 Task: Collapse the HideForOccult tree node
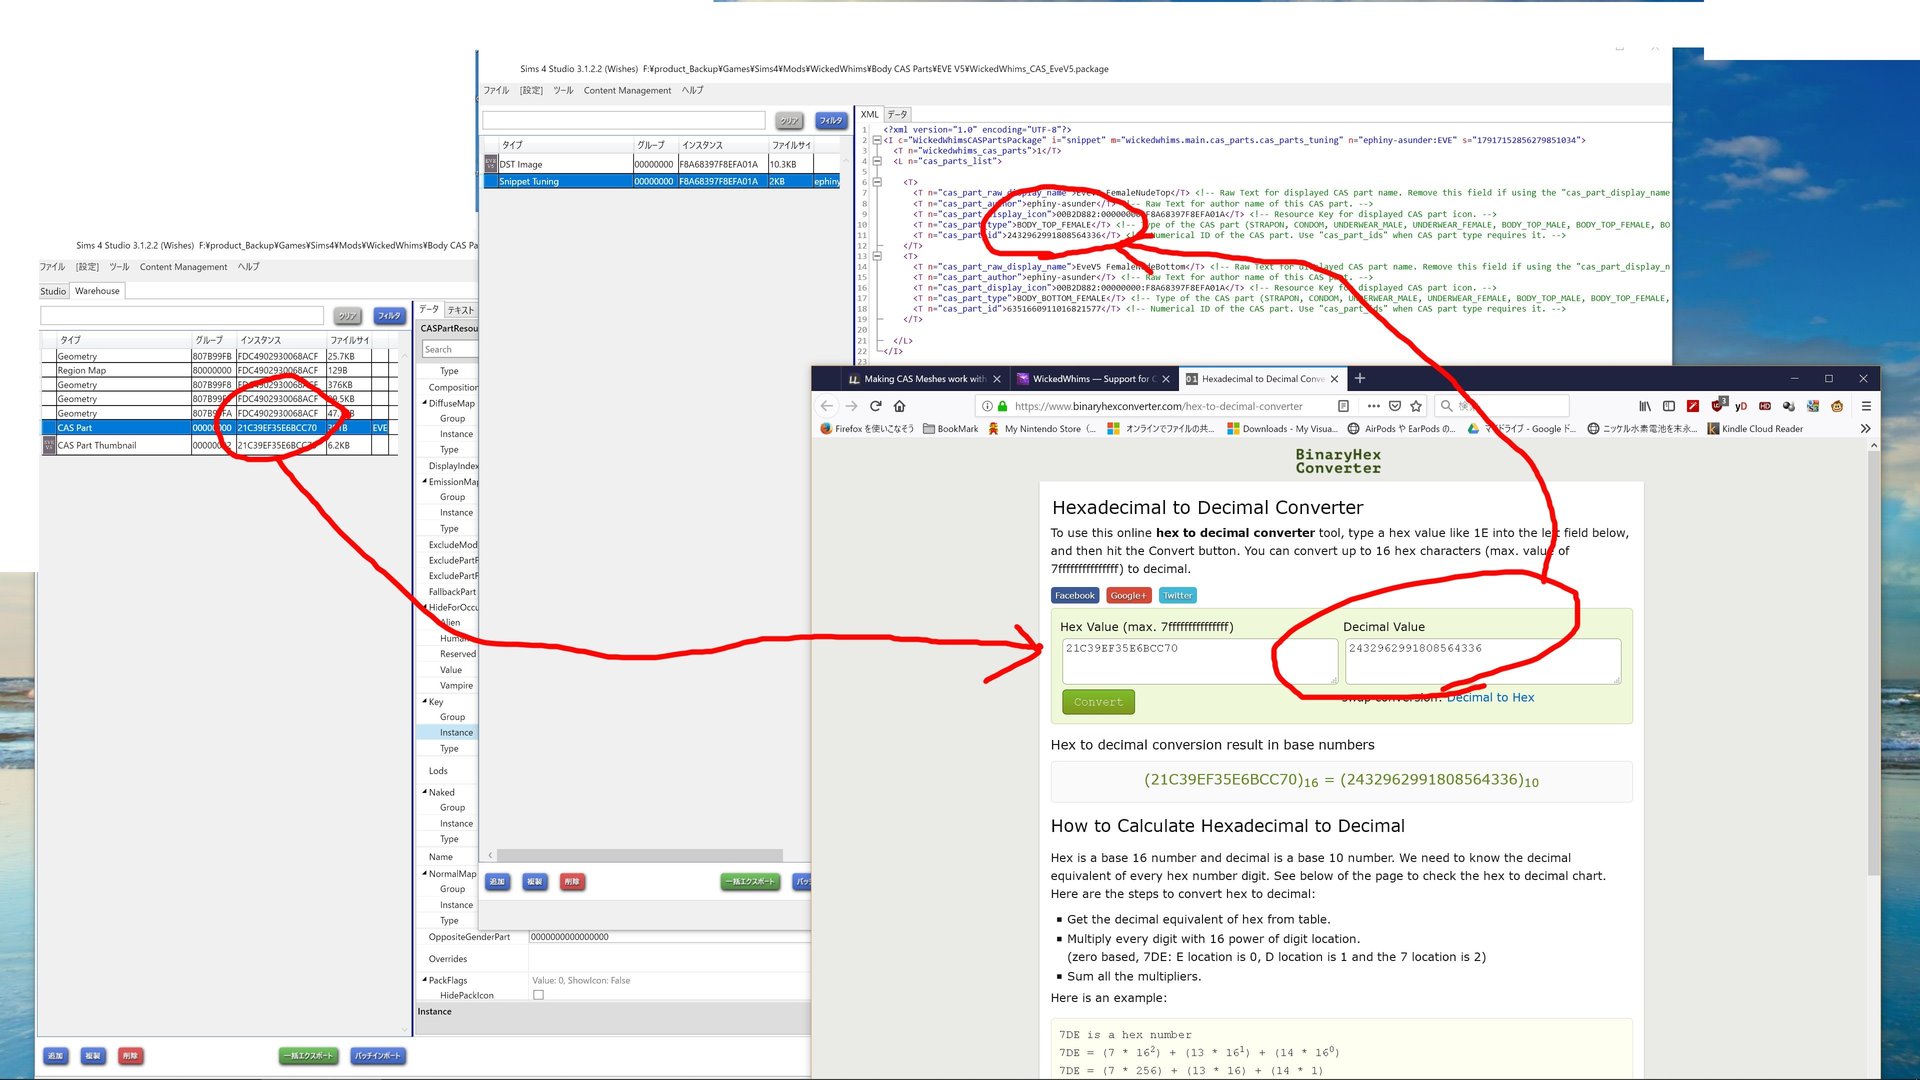tap(425, 607)
